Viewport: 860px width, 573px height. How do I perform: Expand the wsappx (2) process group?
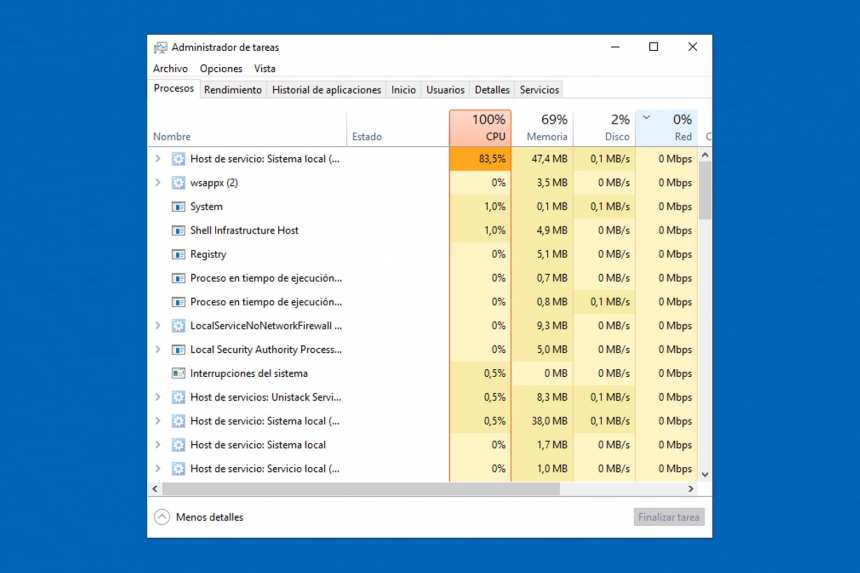click(x=157, y=183)
